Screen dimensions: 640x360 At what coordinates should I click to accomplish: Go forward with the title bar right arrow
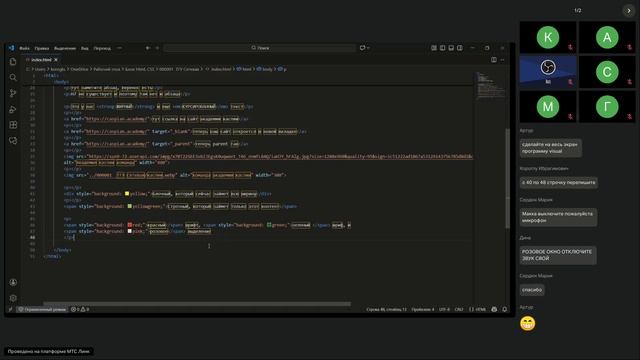pyautogui.click(x=157, y=48)
